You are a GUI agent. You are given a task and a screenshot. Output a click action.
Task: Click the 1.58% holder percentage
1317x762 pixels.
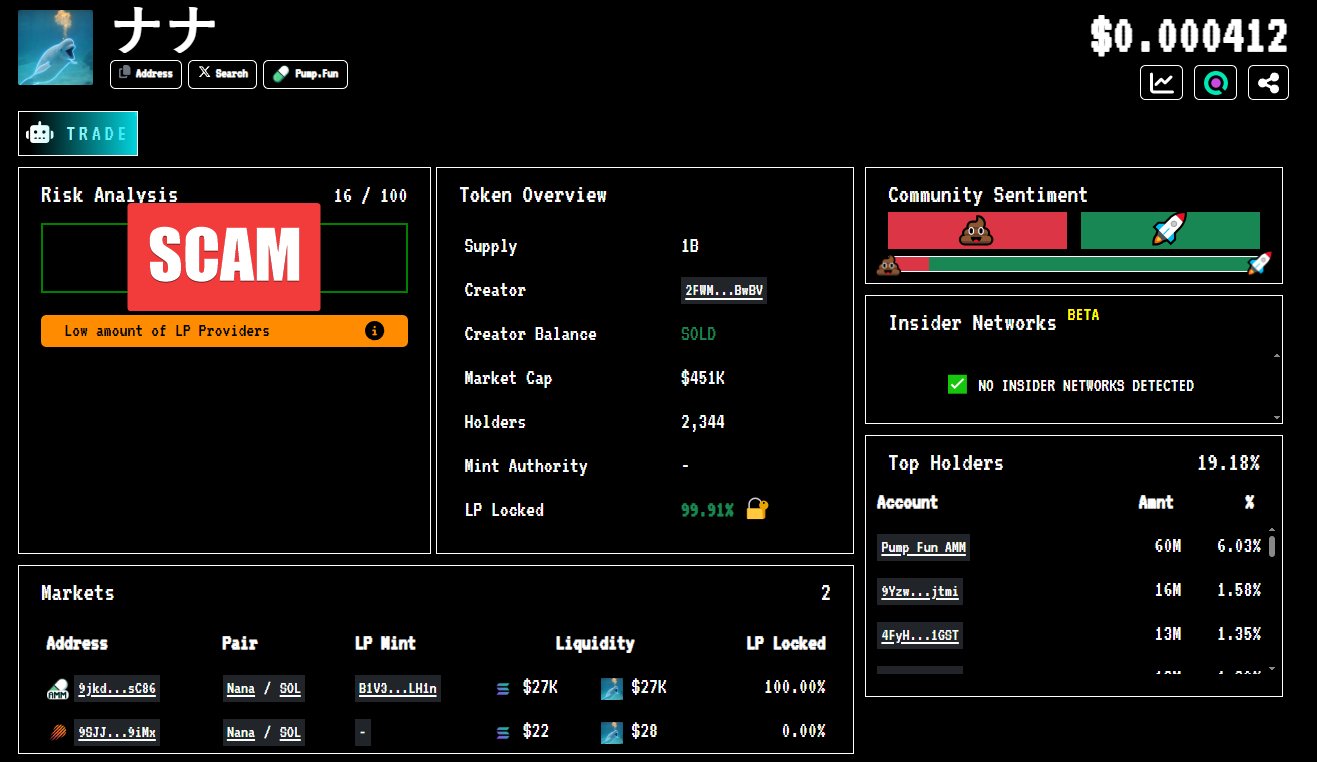coord(1238,591)
